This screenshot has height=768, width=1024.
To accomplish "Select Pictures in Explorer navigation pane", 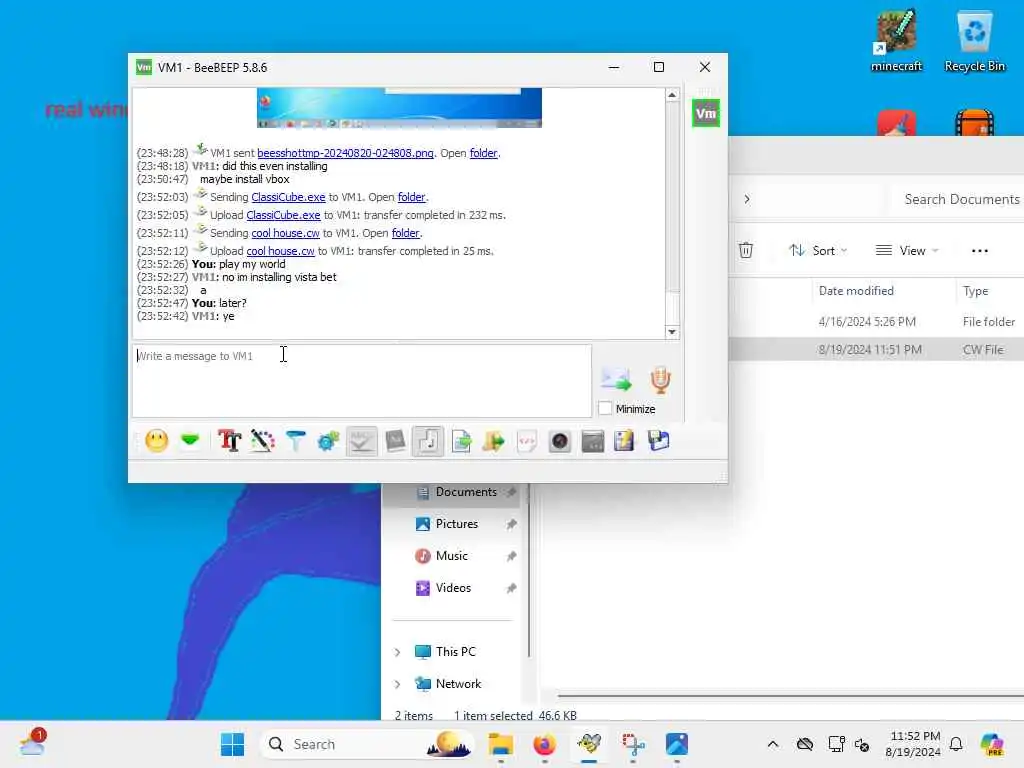I will click(x=456, y=524).
